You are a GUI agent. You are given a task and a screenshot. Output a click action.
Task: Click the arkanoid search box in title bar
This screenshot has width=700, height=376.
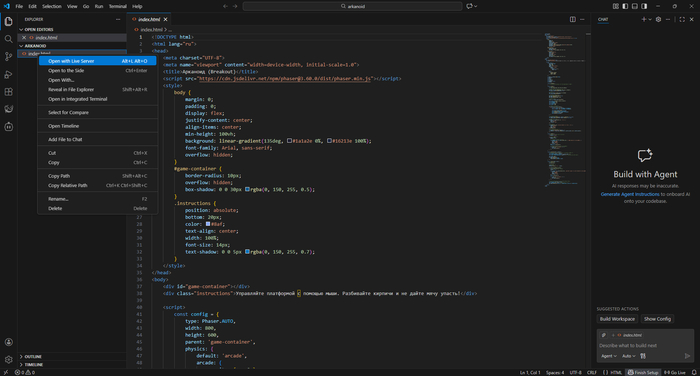[352, 6]
